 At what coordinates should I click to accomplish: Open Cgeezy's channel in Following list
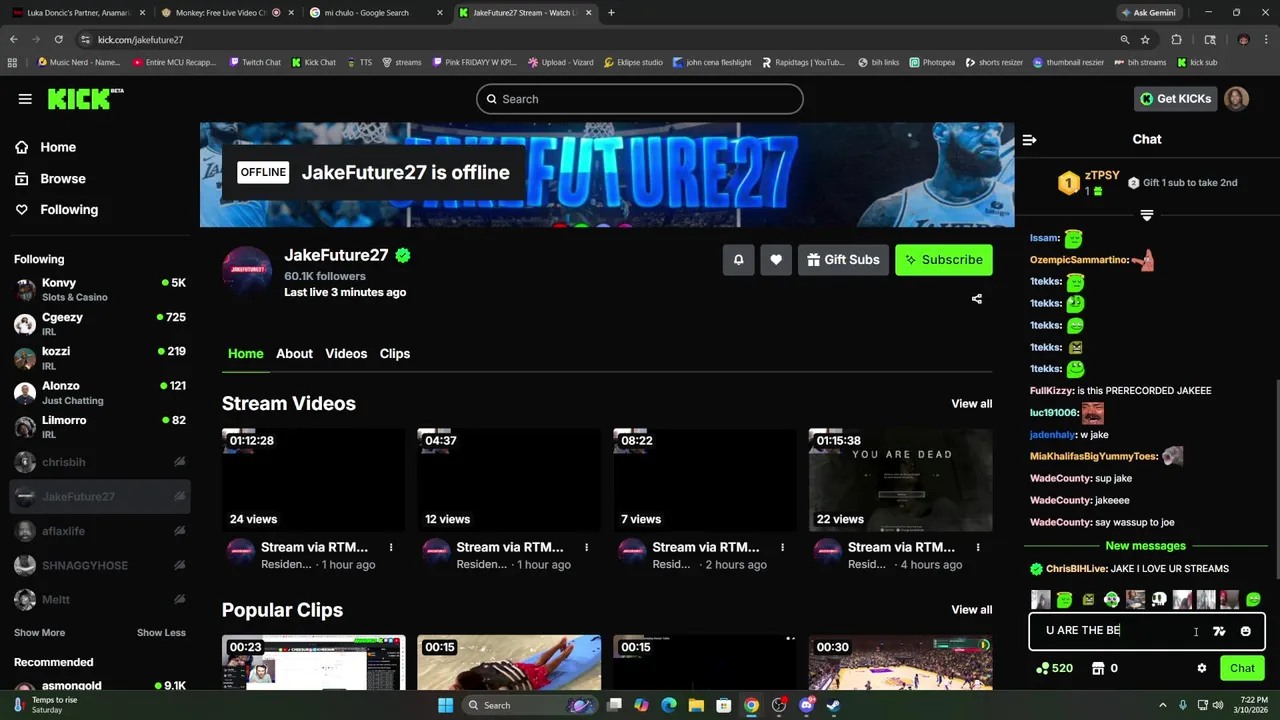pos(100,324)
